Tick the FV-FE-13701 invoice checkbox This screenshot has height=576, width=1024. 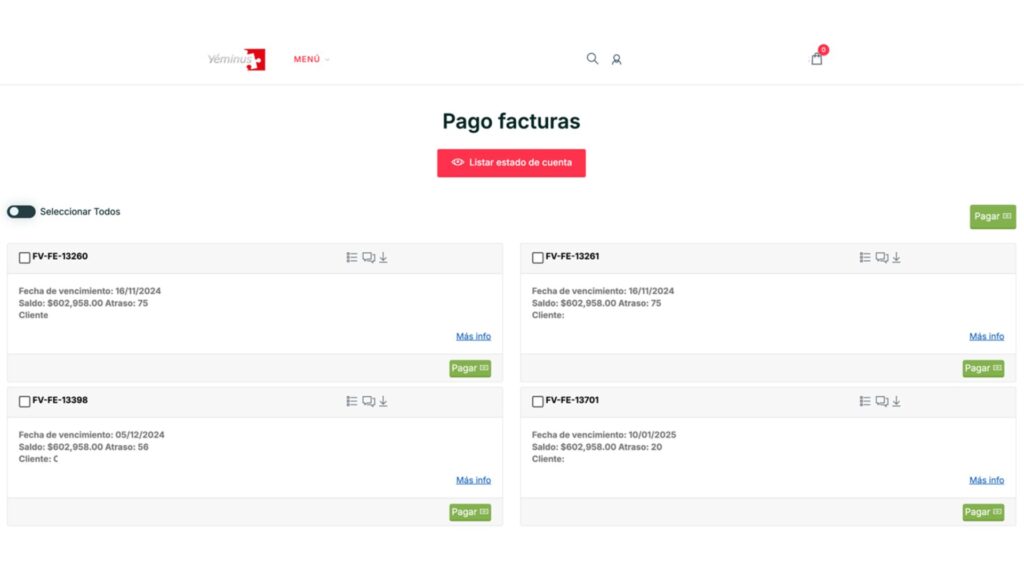tap(538, 402)
